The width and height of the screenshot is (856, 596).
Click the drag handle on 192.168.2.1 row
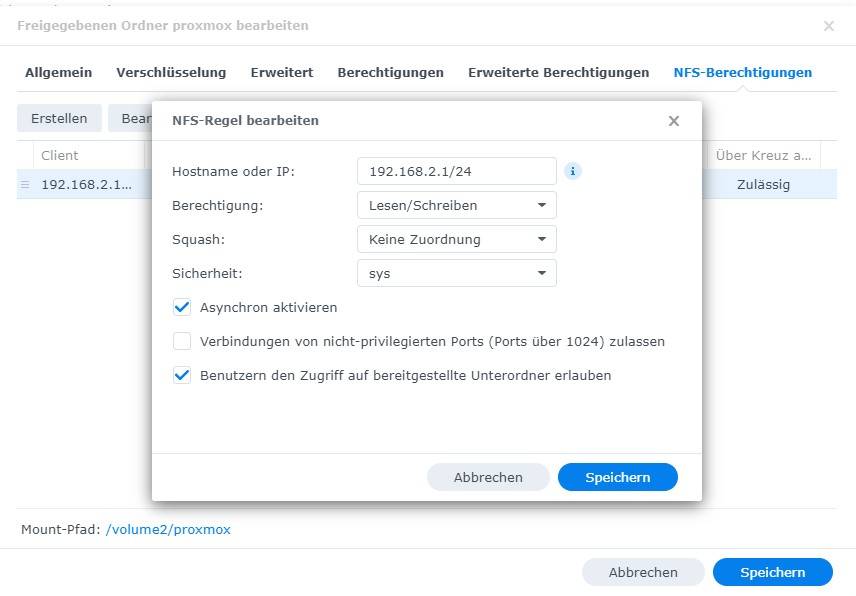(x=26, y=185)
